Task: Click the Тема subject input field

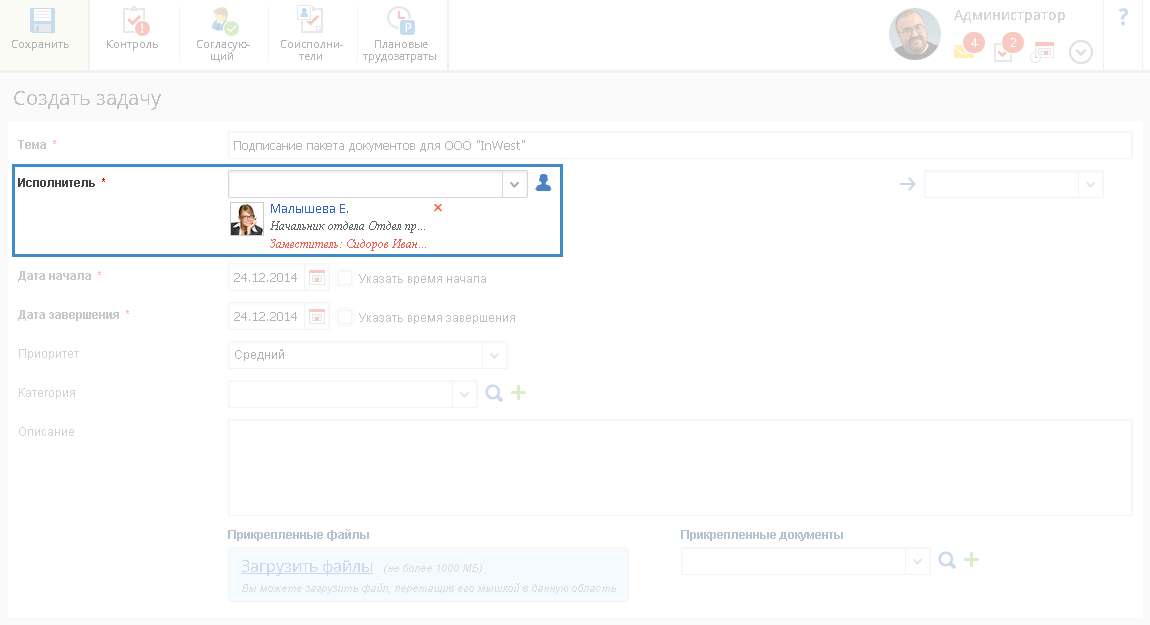Action: coord(679,146)
